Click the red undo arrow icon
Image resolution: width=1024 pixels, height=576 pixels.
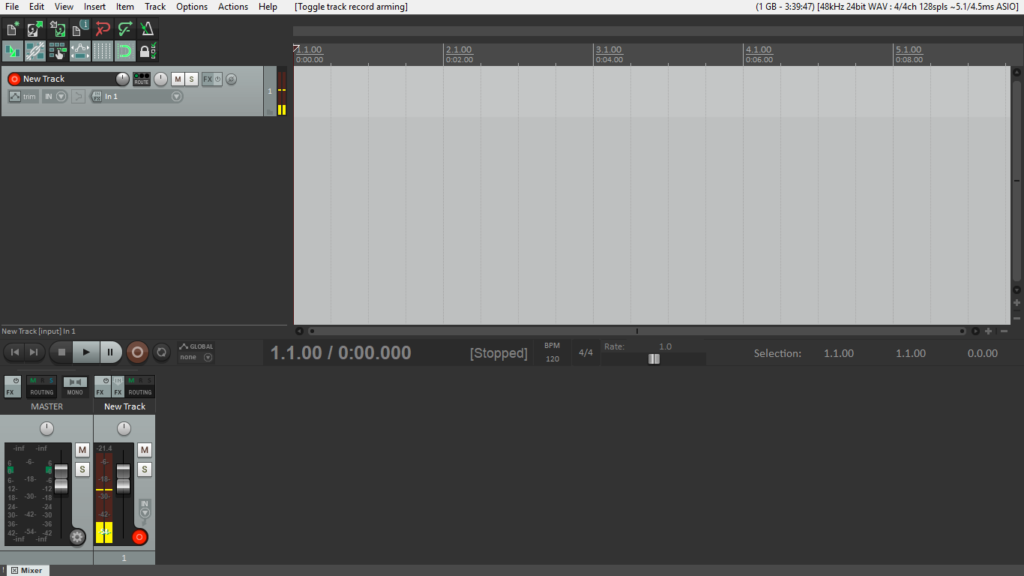[103, 29]
